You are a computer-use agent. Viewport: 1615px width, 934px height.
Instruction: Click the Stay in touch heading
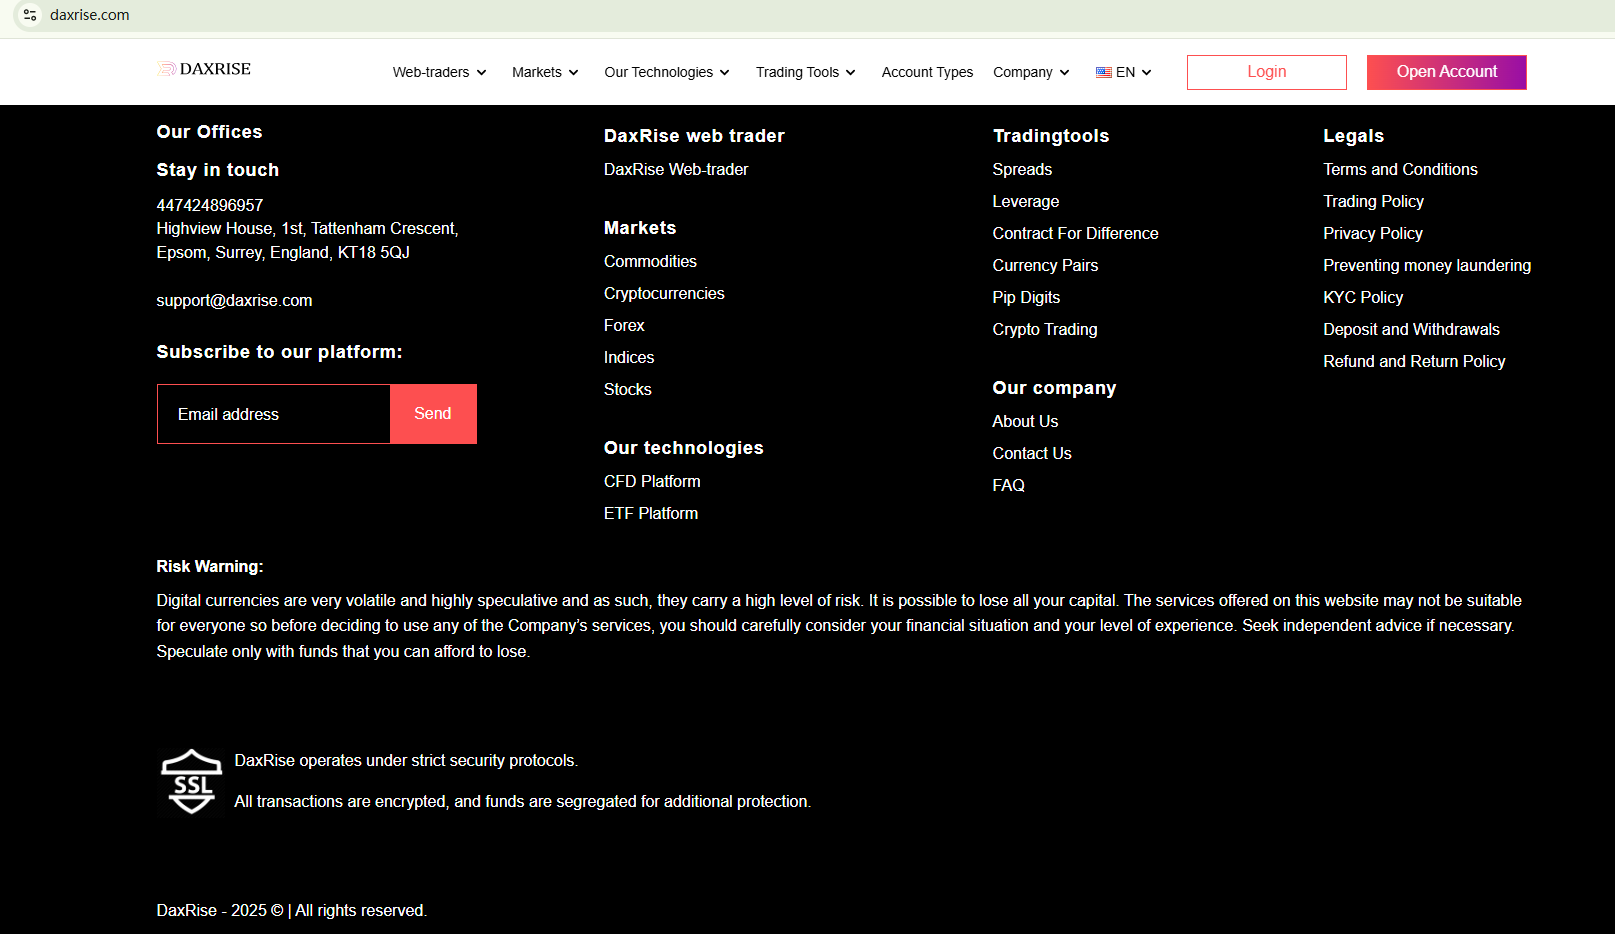click(x=218, y=170)
